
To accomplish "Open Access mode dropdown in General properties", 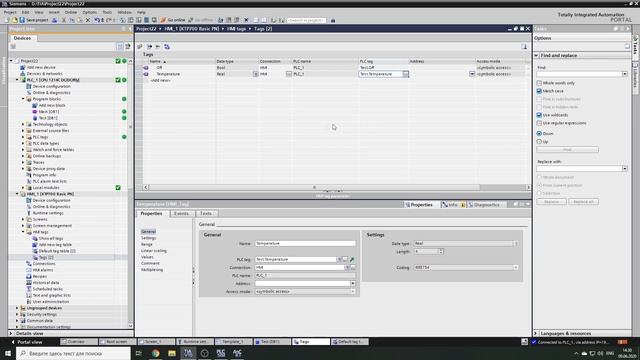I will click(x=353, y=291).
